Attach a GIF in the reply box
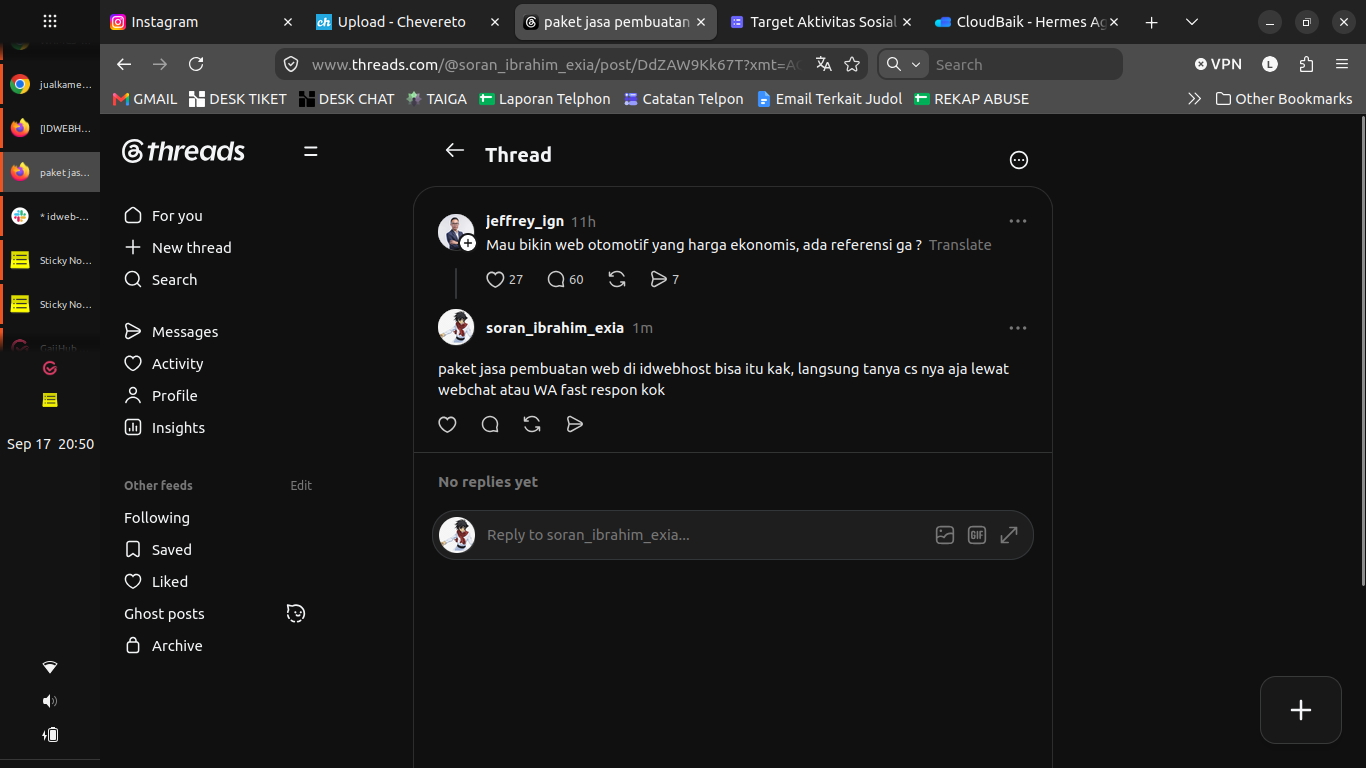Screen dimensions: 1366x768 point(977,535)
